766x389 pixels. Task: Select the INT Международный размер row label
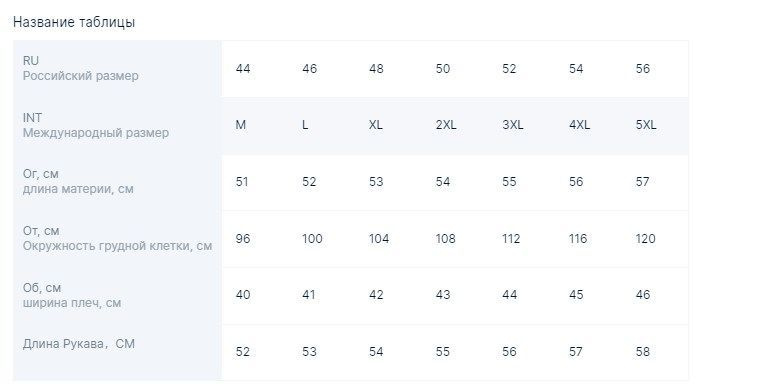point(96,125)
